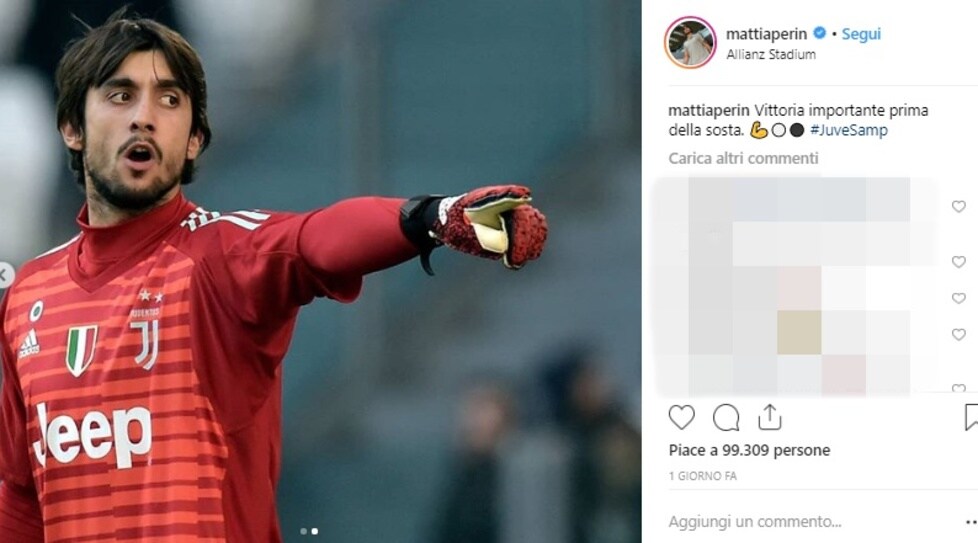The height and width of the screenshot is (543, 978).
Task: Like the second comment's heart
Action: click(x=959, y=262)
